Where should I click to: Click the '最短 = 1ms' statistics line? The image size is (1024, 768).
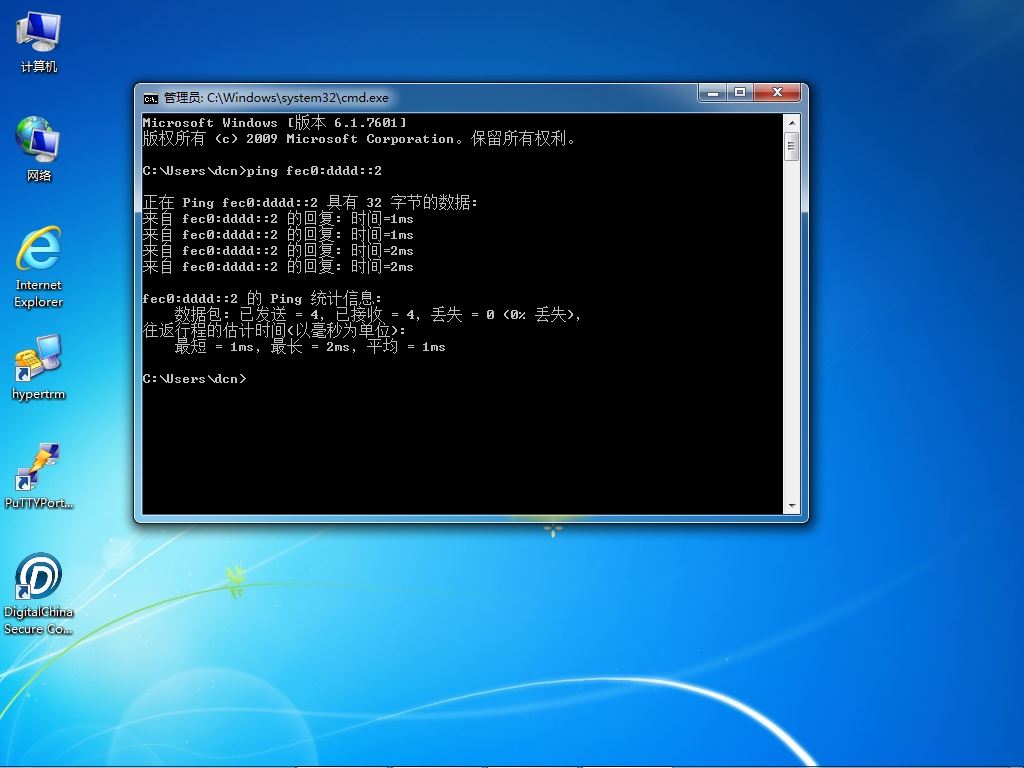(x=310, y=347)
